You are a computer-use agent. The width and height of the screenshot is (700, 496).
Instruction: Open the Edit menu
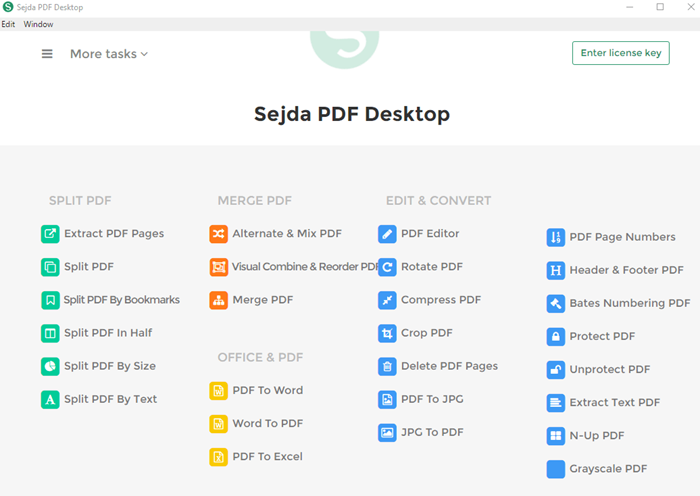click(8, 24)
